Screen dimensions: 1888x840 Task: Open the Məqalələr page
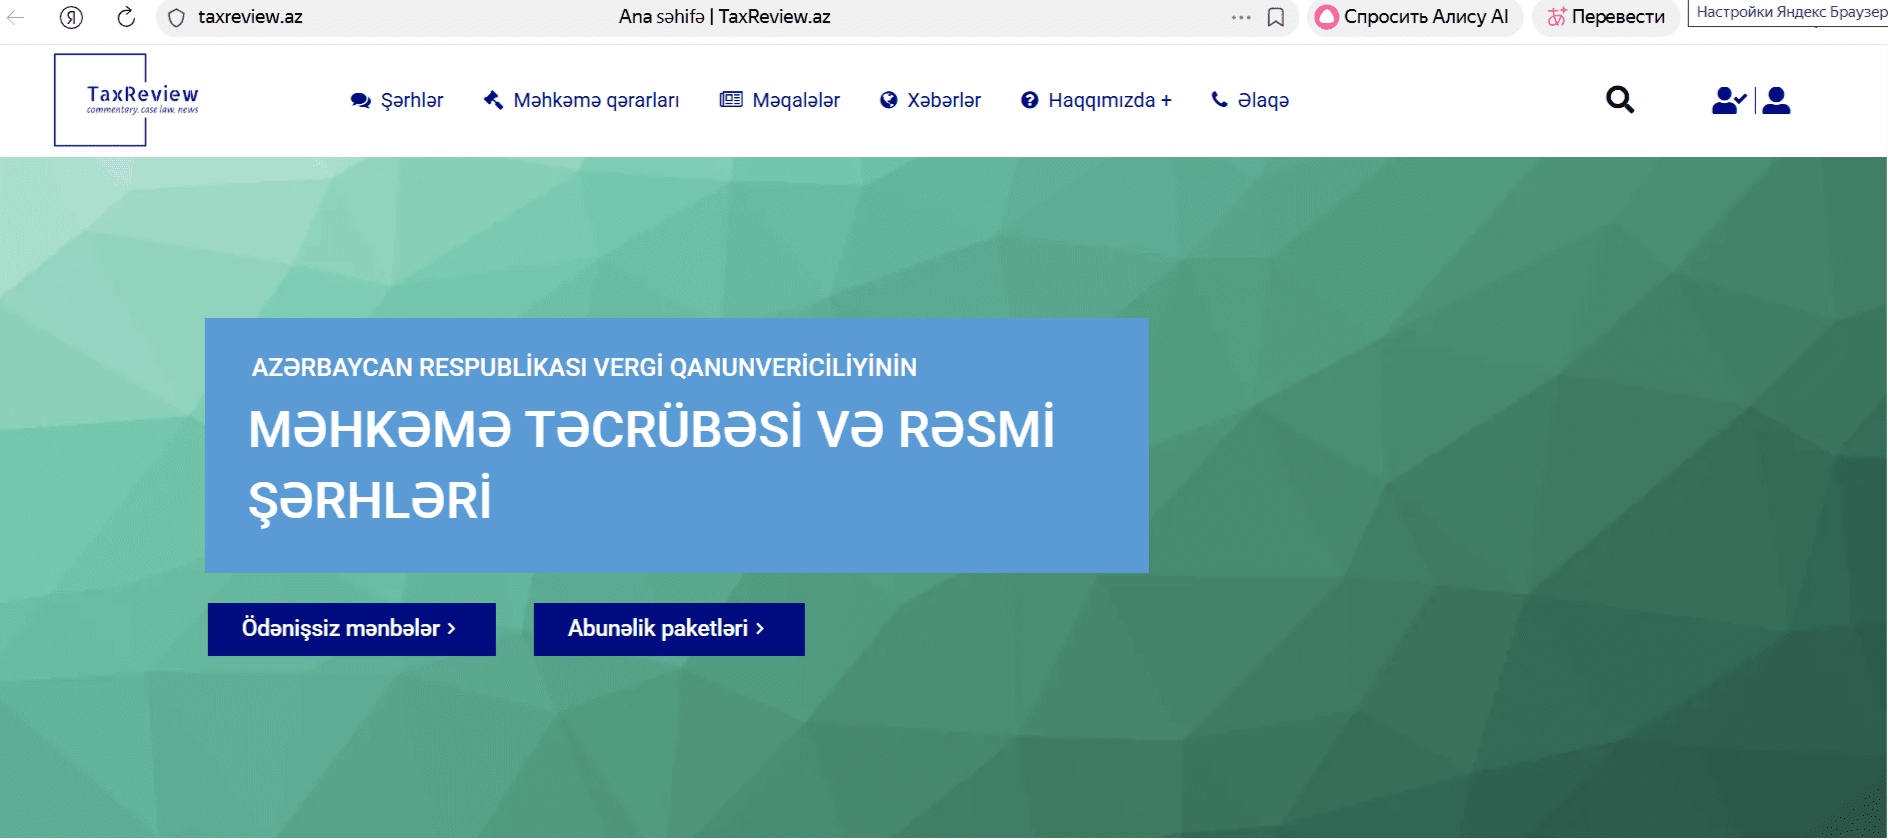(x=780, y=100)
